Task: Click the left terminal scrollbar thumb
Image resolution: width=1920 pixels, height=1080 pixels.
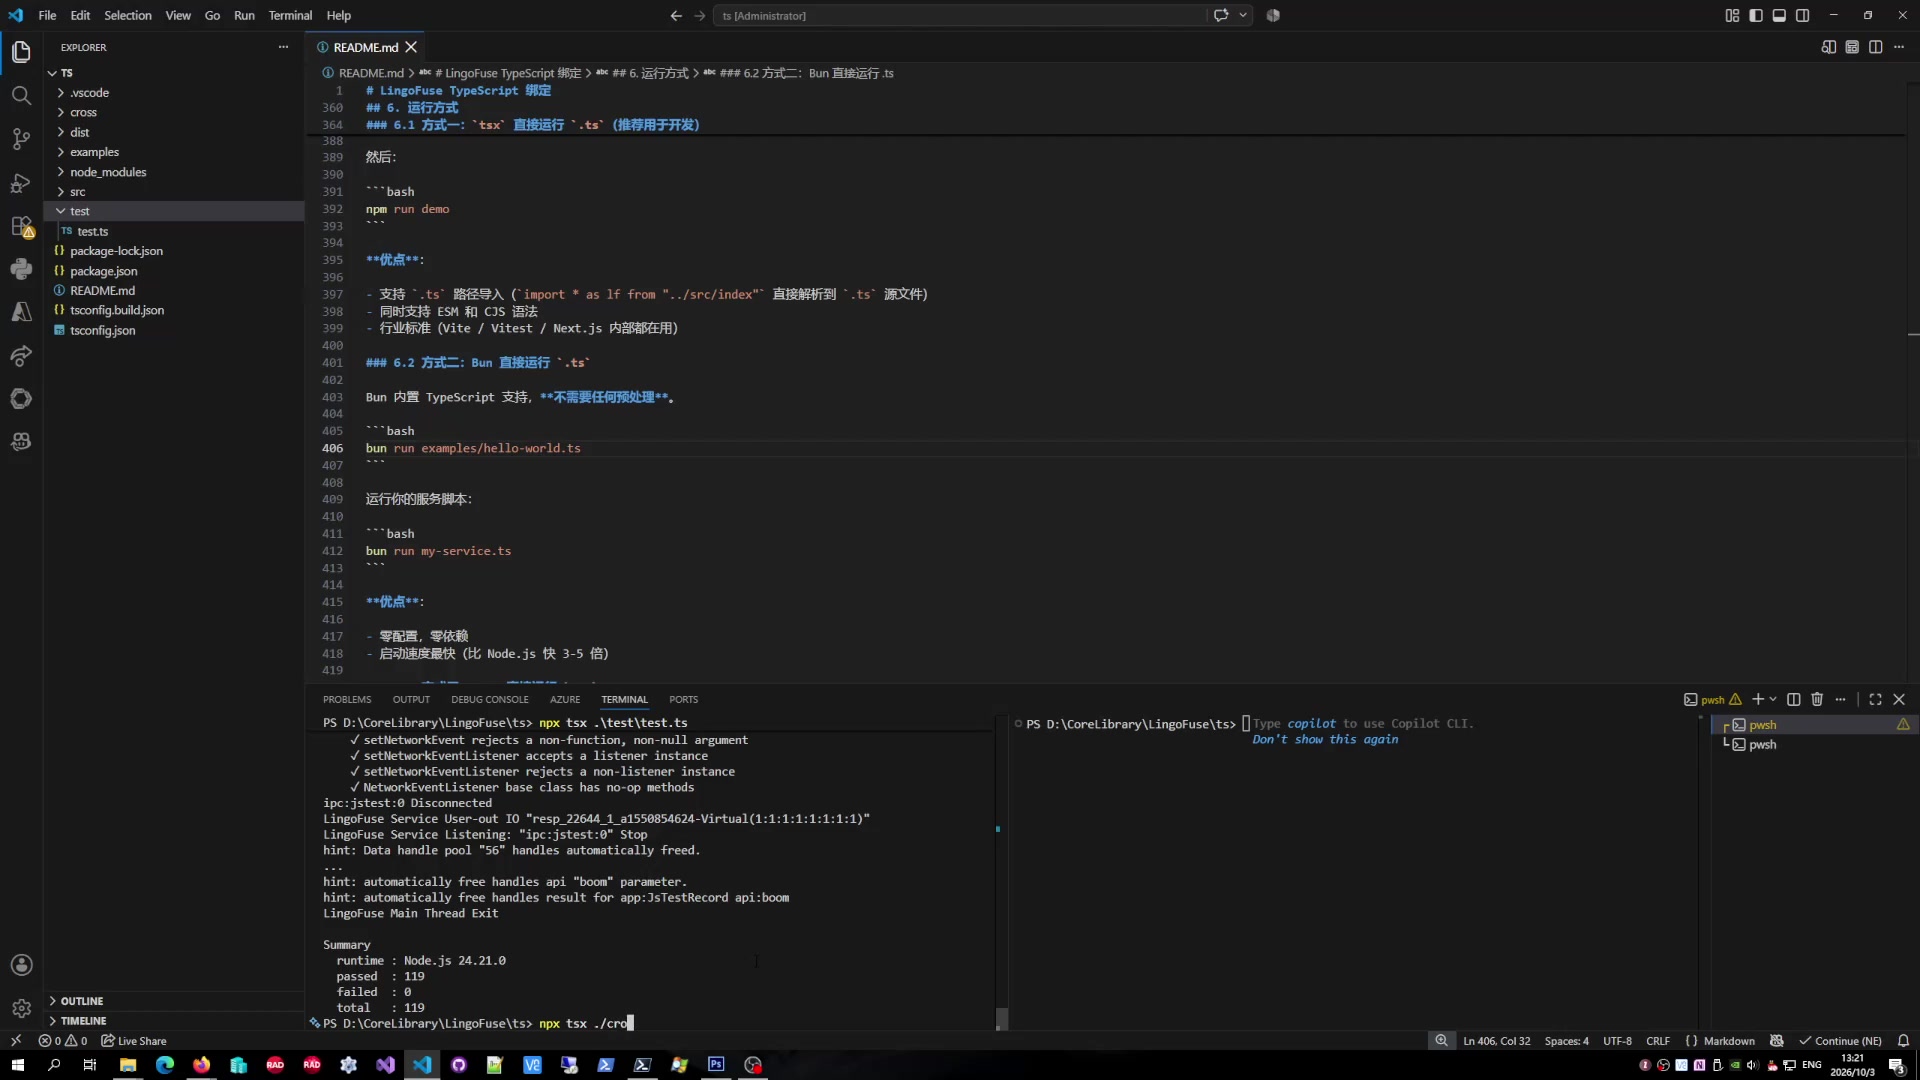Action: pos(1002,1019)
